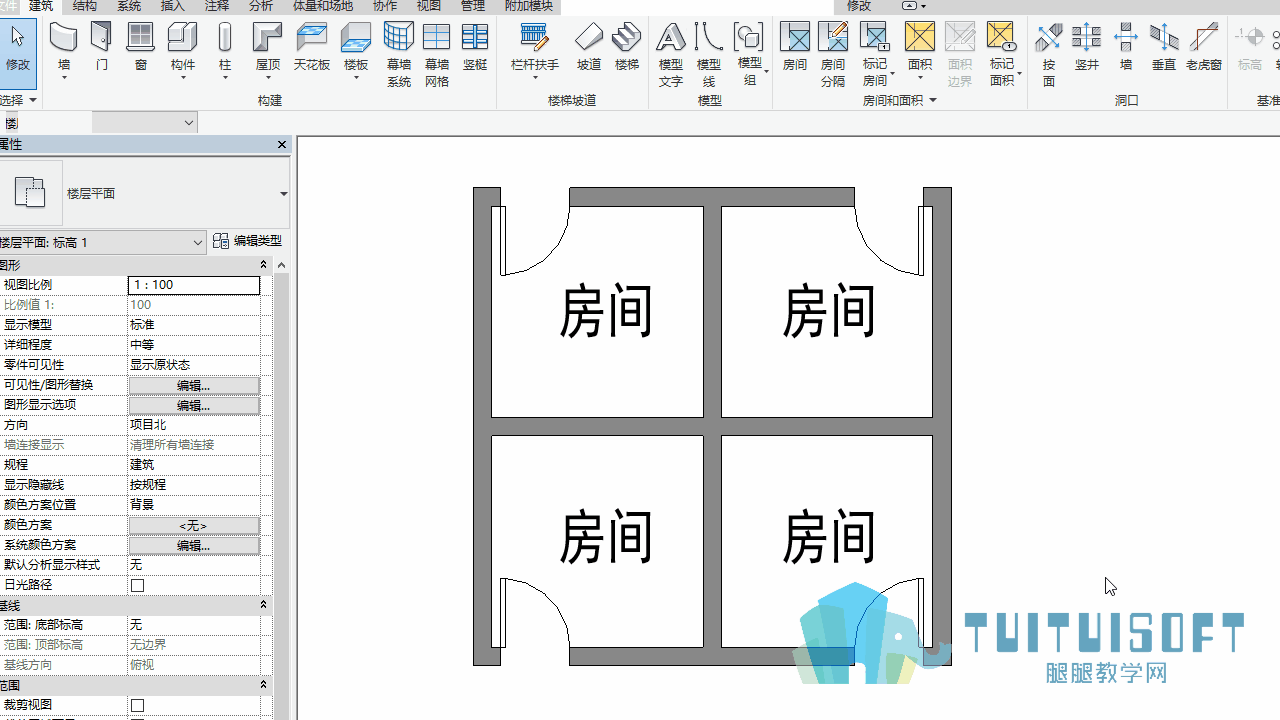The width and height of the screenshot is (1280, 720).
Task: Open the 插入 ribbon tab
Action: [173, 6]
